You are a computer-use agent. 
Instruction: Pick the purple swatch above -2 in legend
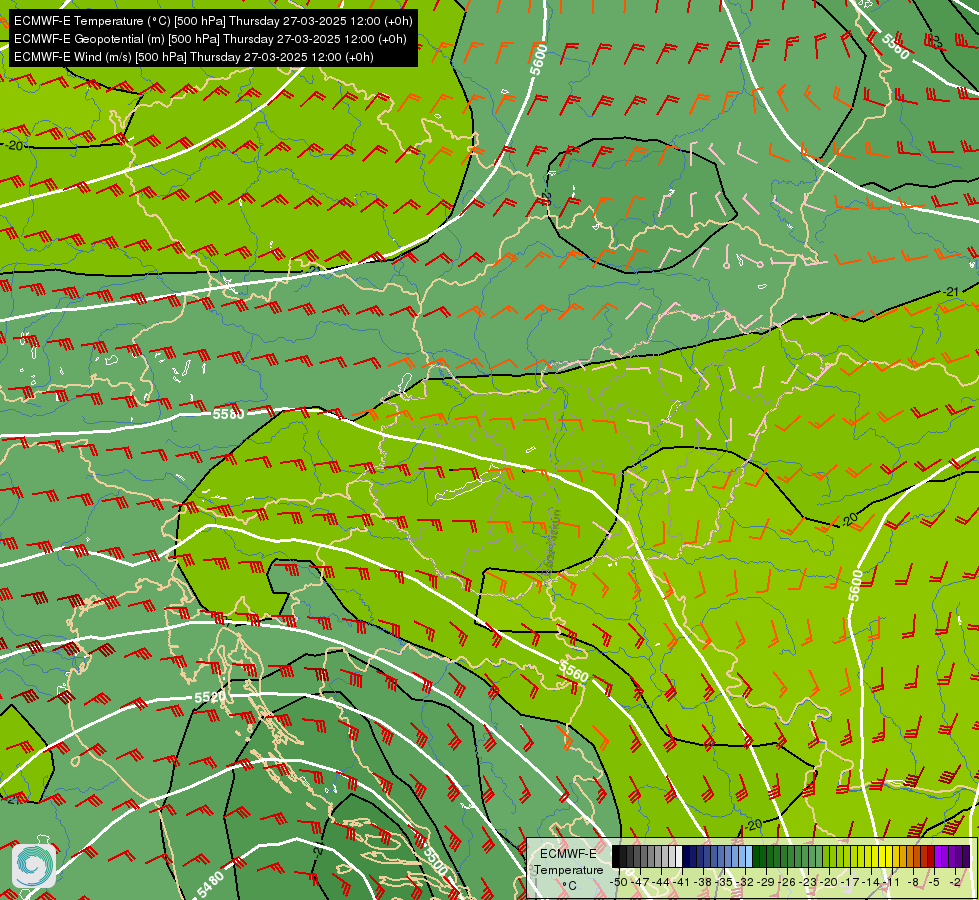coord(952,856)
